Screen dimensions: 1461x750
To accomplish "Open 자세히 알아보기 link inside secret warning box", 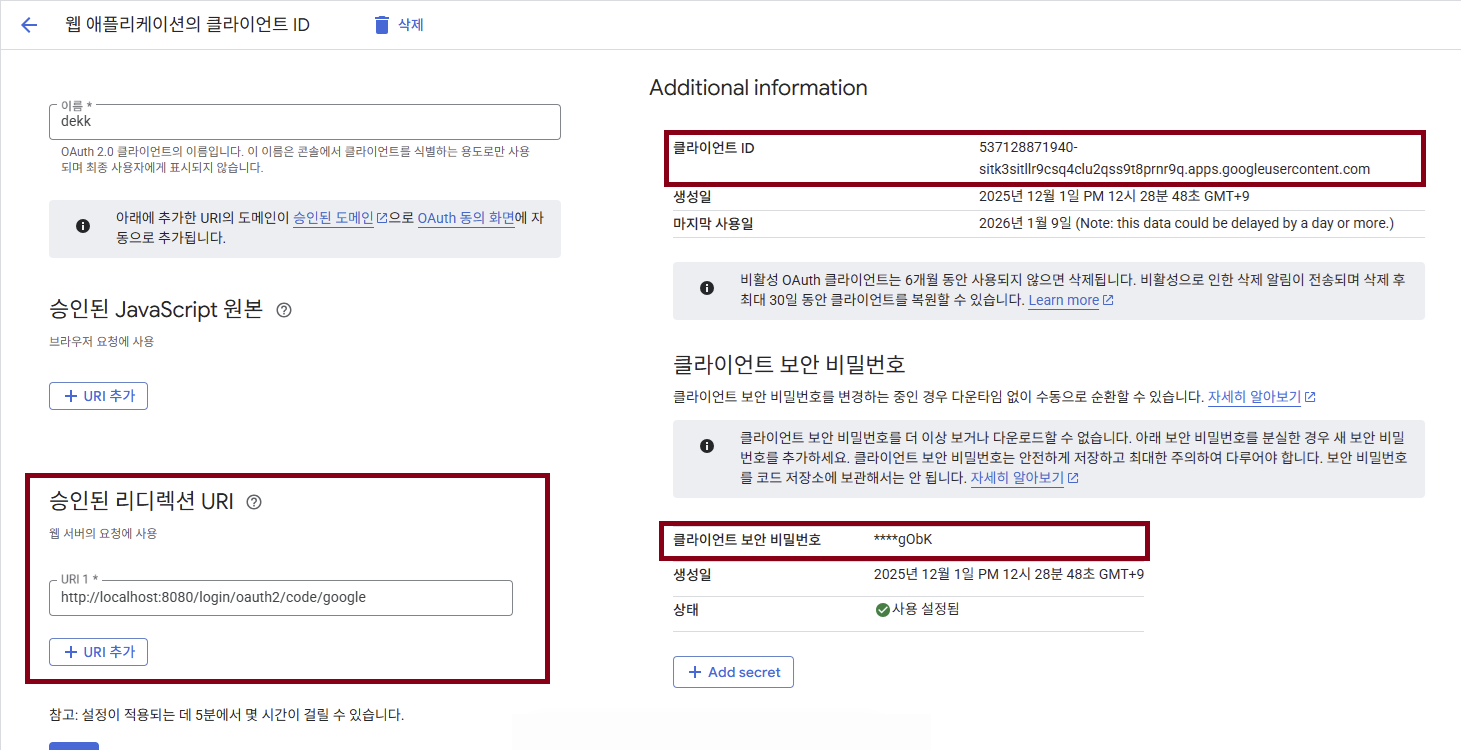I will point(1017,478).
